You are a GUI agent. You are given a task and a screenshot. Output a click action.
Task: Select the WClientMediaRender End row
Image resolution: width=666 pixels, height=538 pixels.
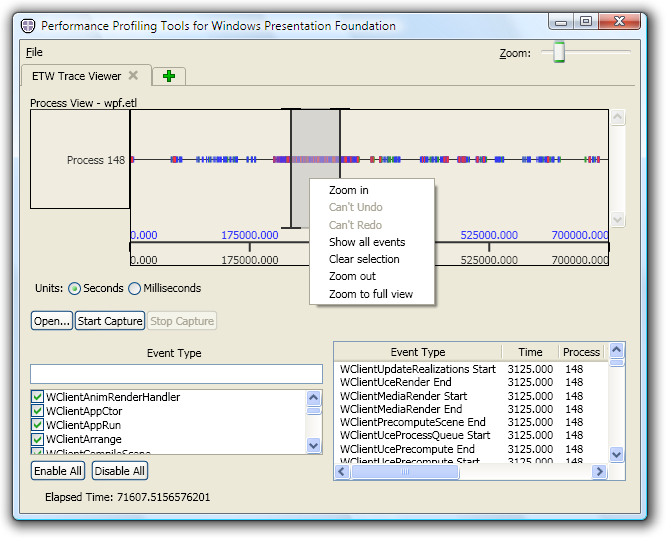pos(471,409)
